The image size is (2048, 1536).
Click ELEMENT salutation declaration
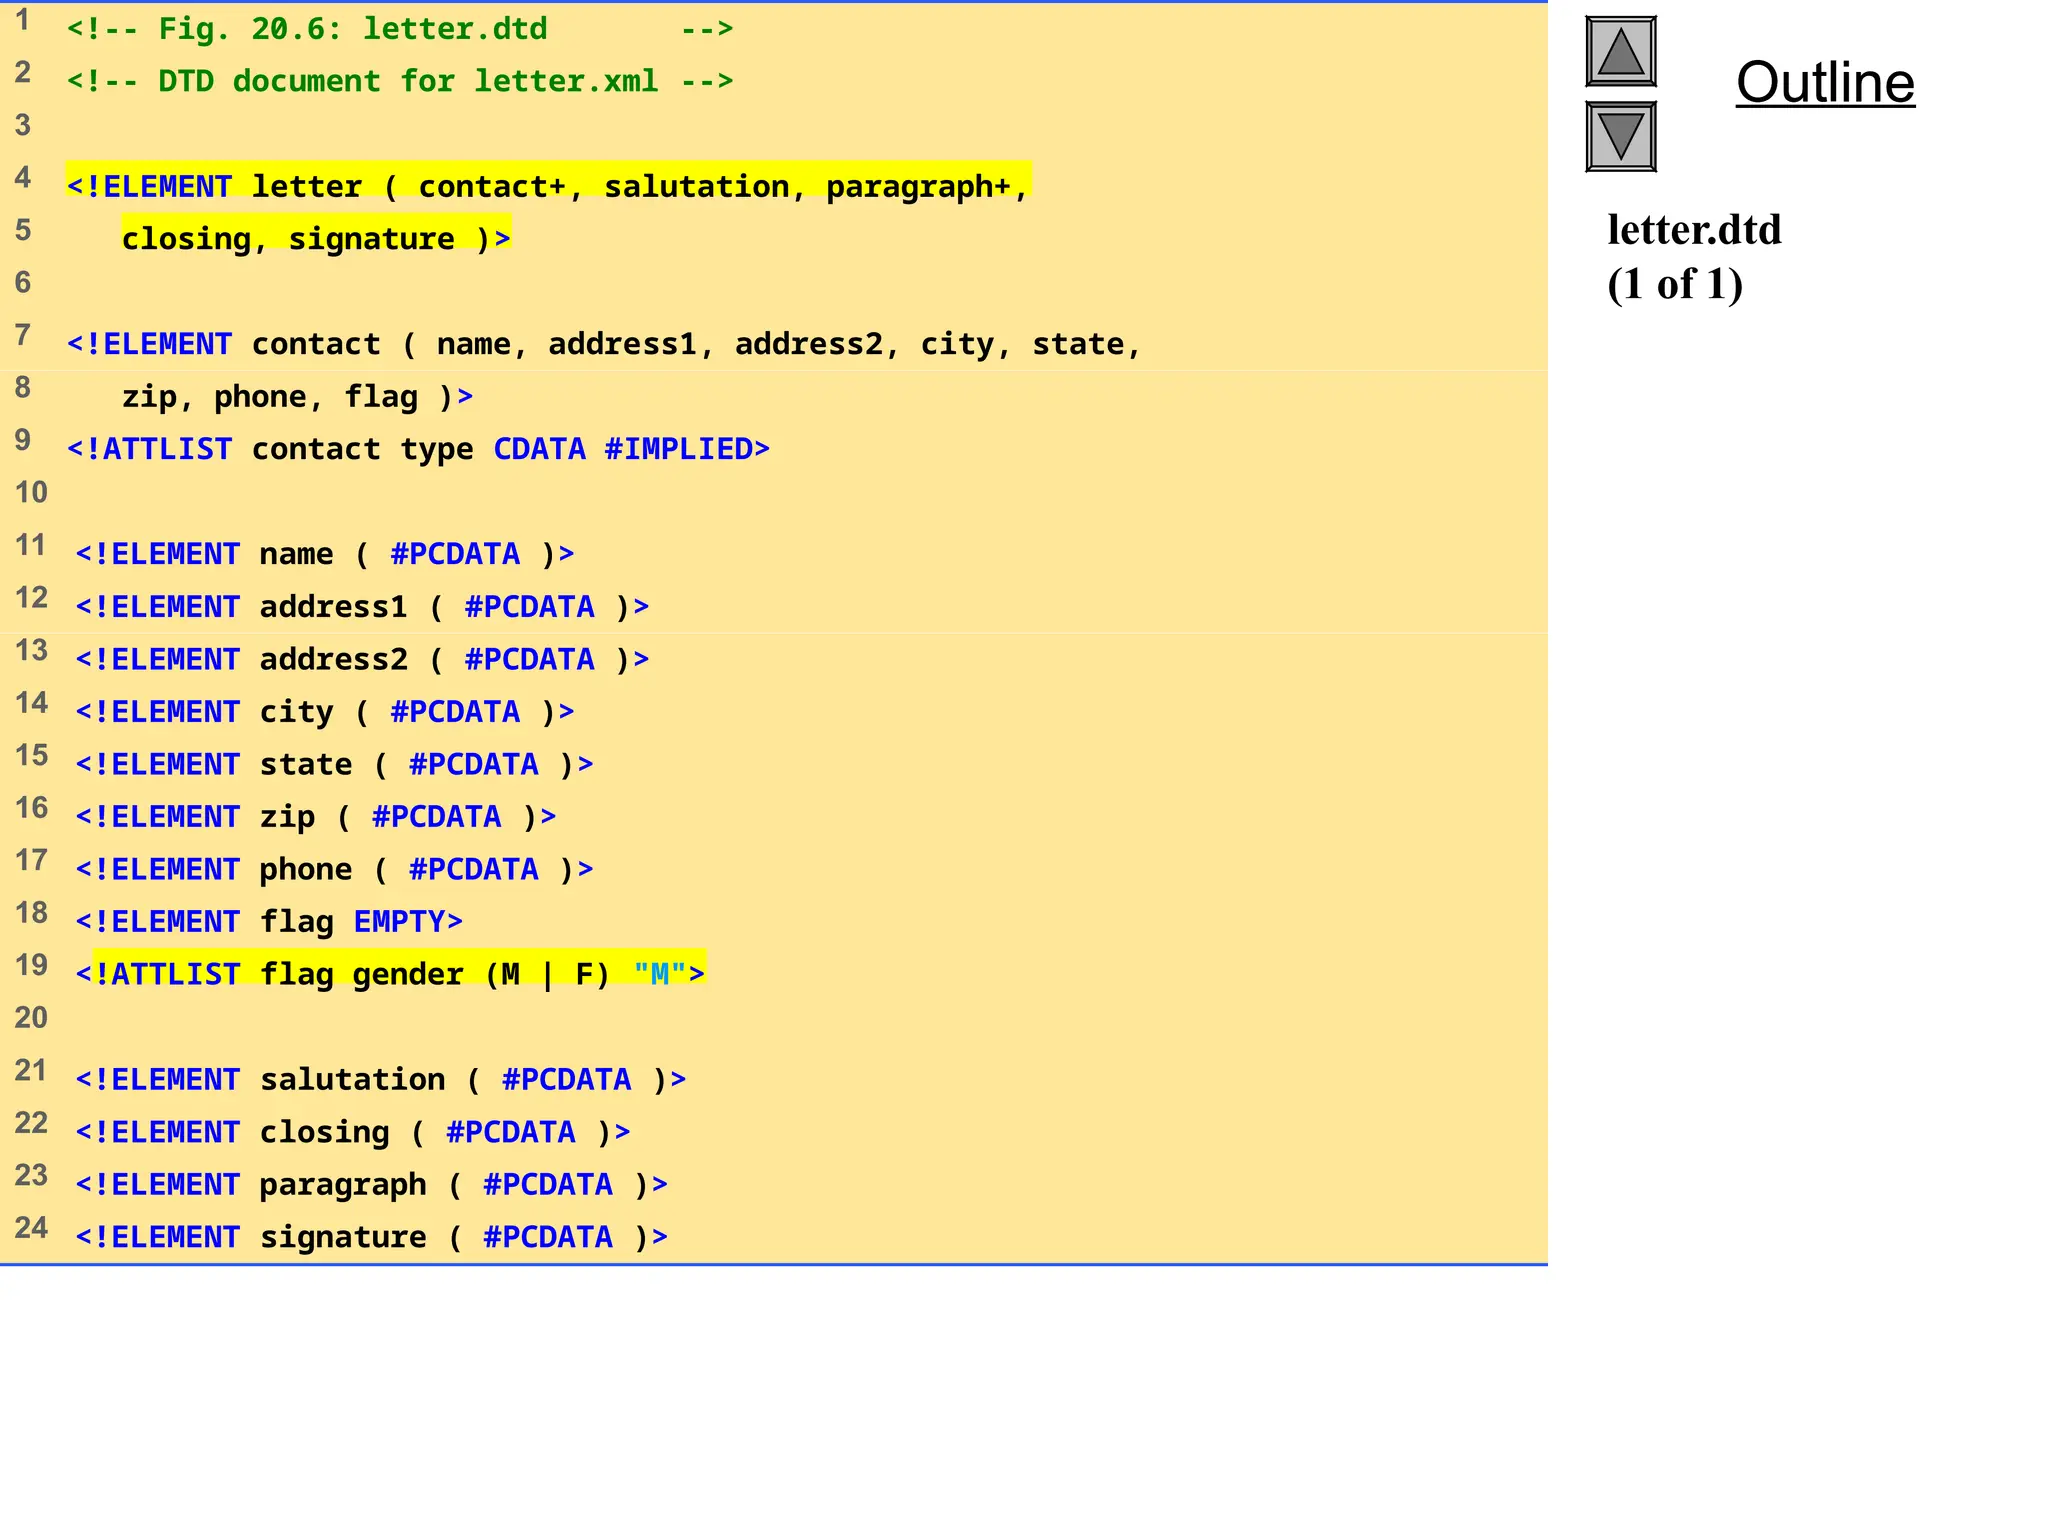[x=381, y=1080]
